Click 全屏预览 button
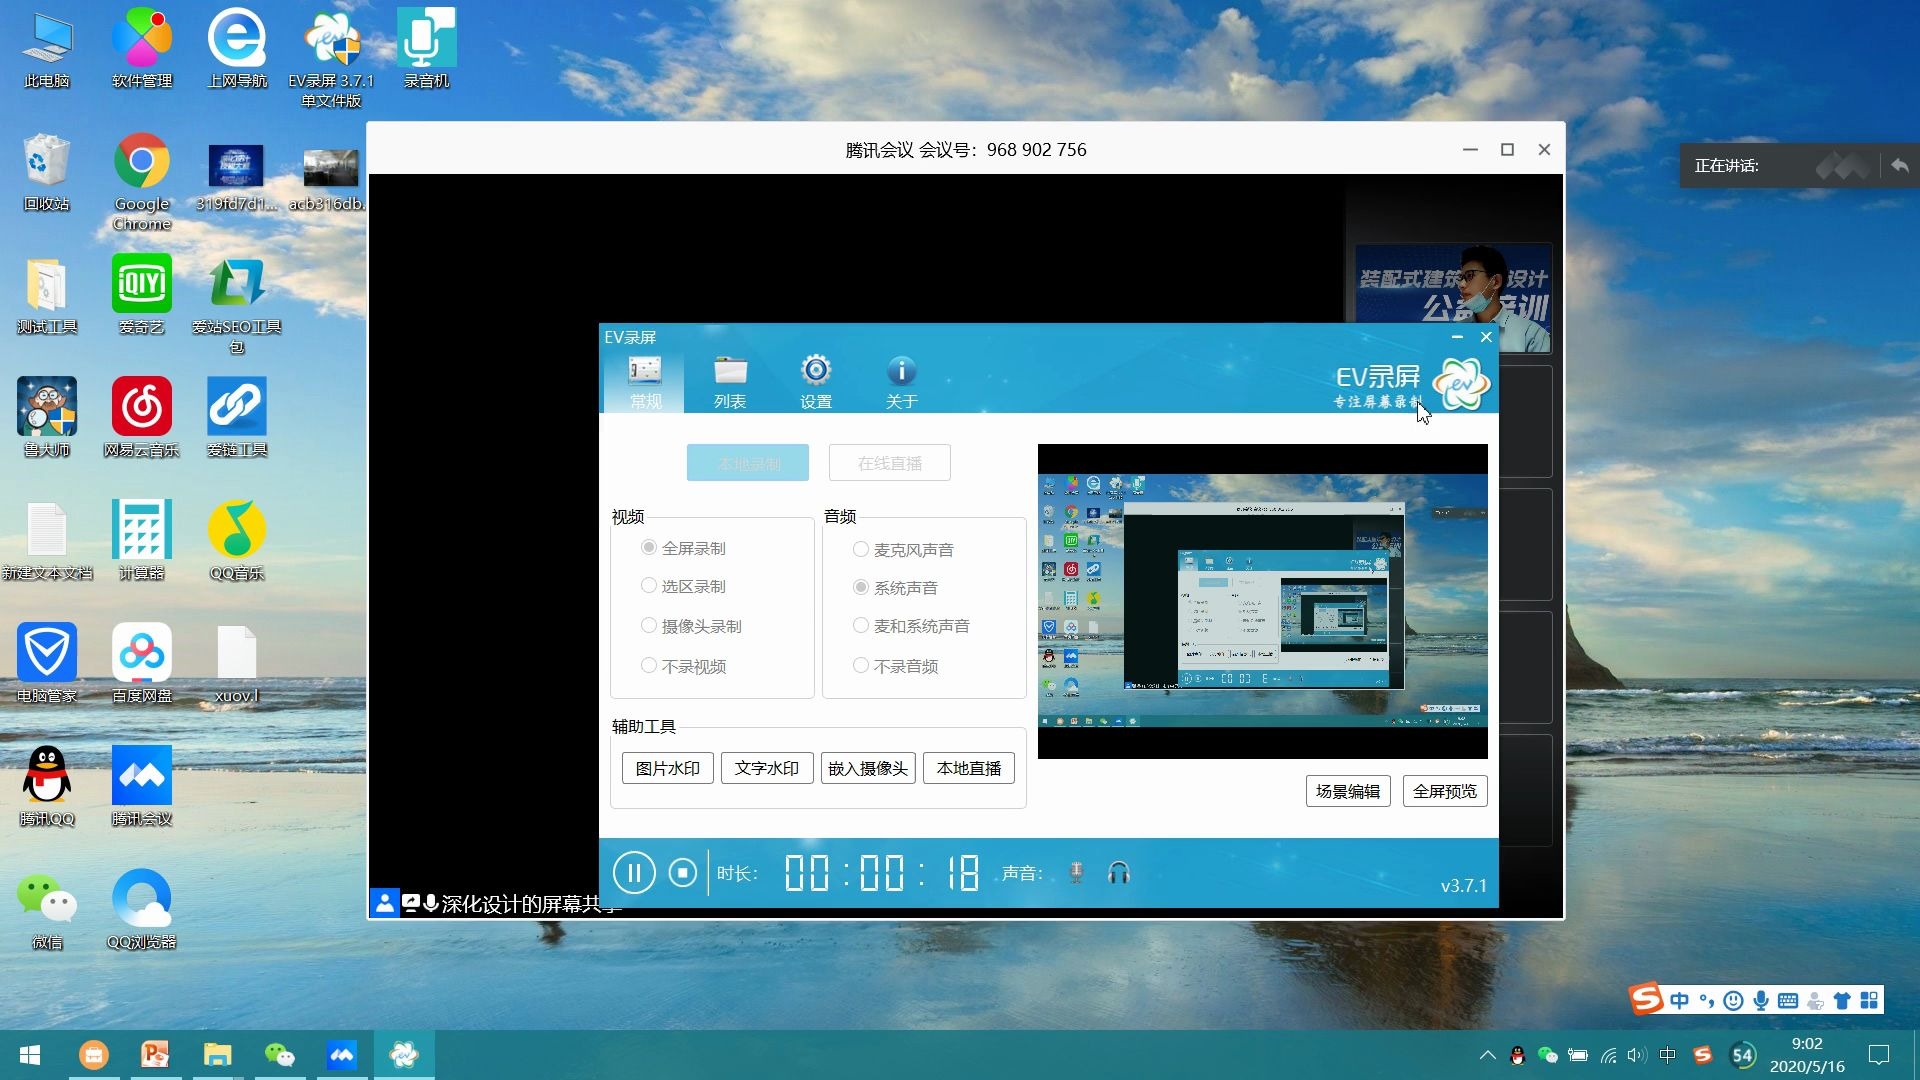Viewport: 1920px width, 1080px height. pos(1445,791)
